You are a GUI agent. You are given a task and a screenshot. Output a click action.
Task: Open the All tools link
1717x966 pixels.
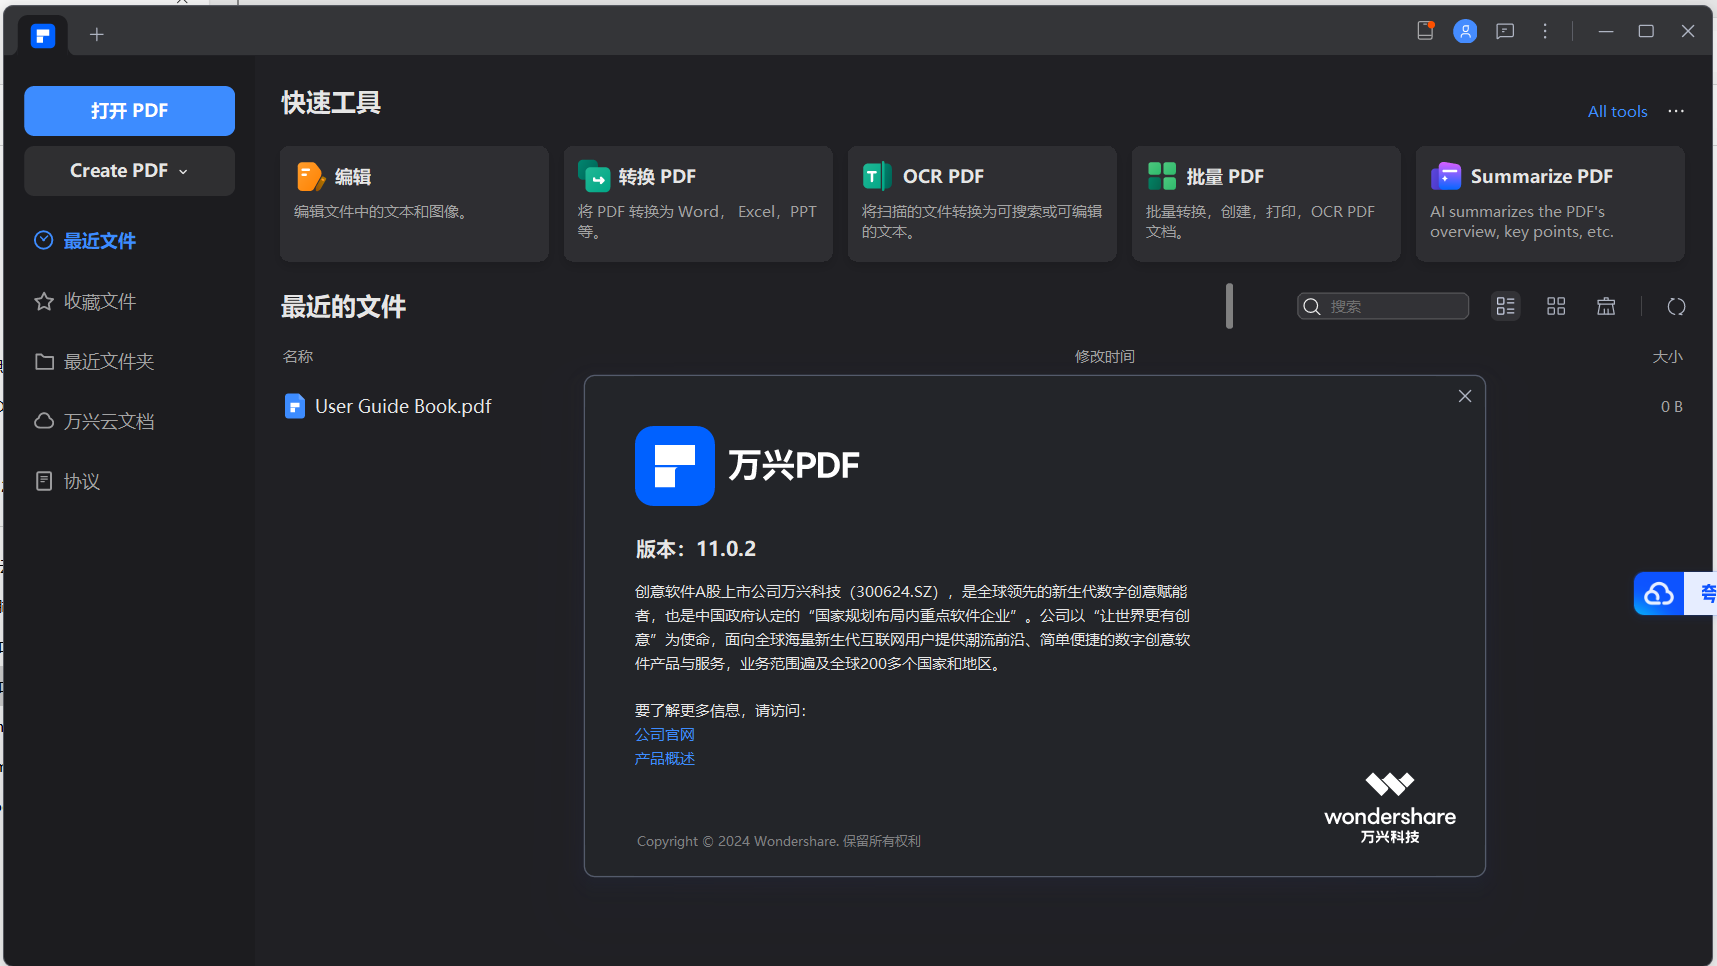(x=1617, y=112)
